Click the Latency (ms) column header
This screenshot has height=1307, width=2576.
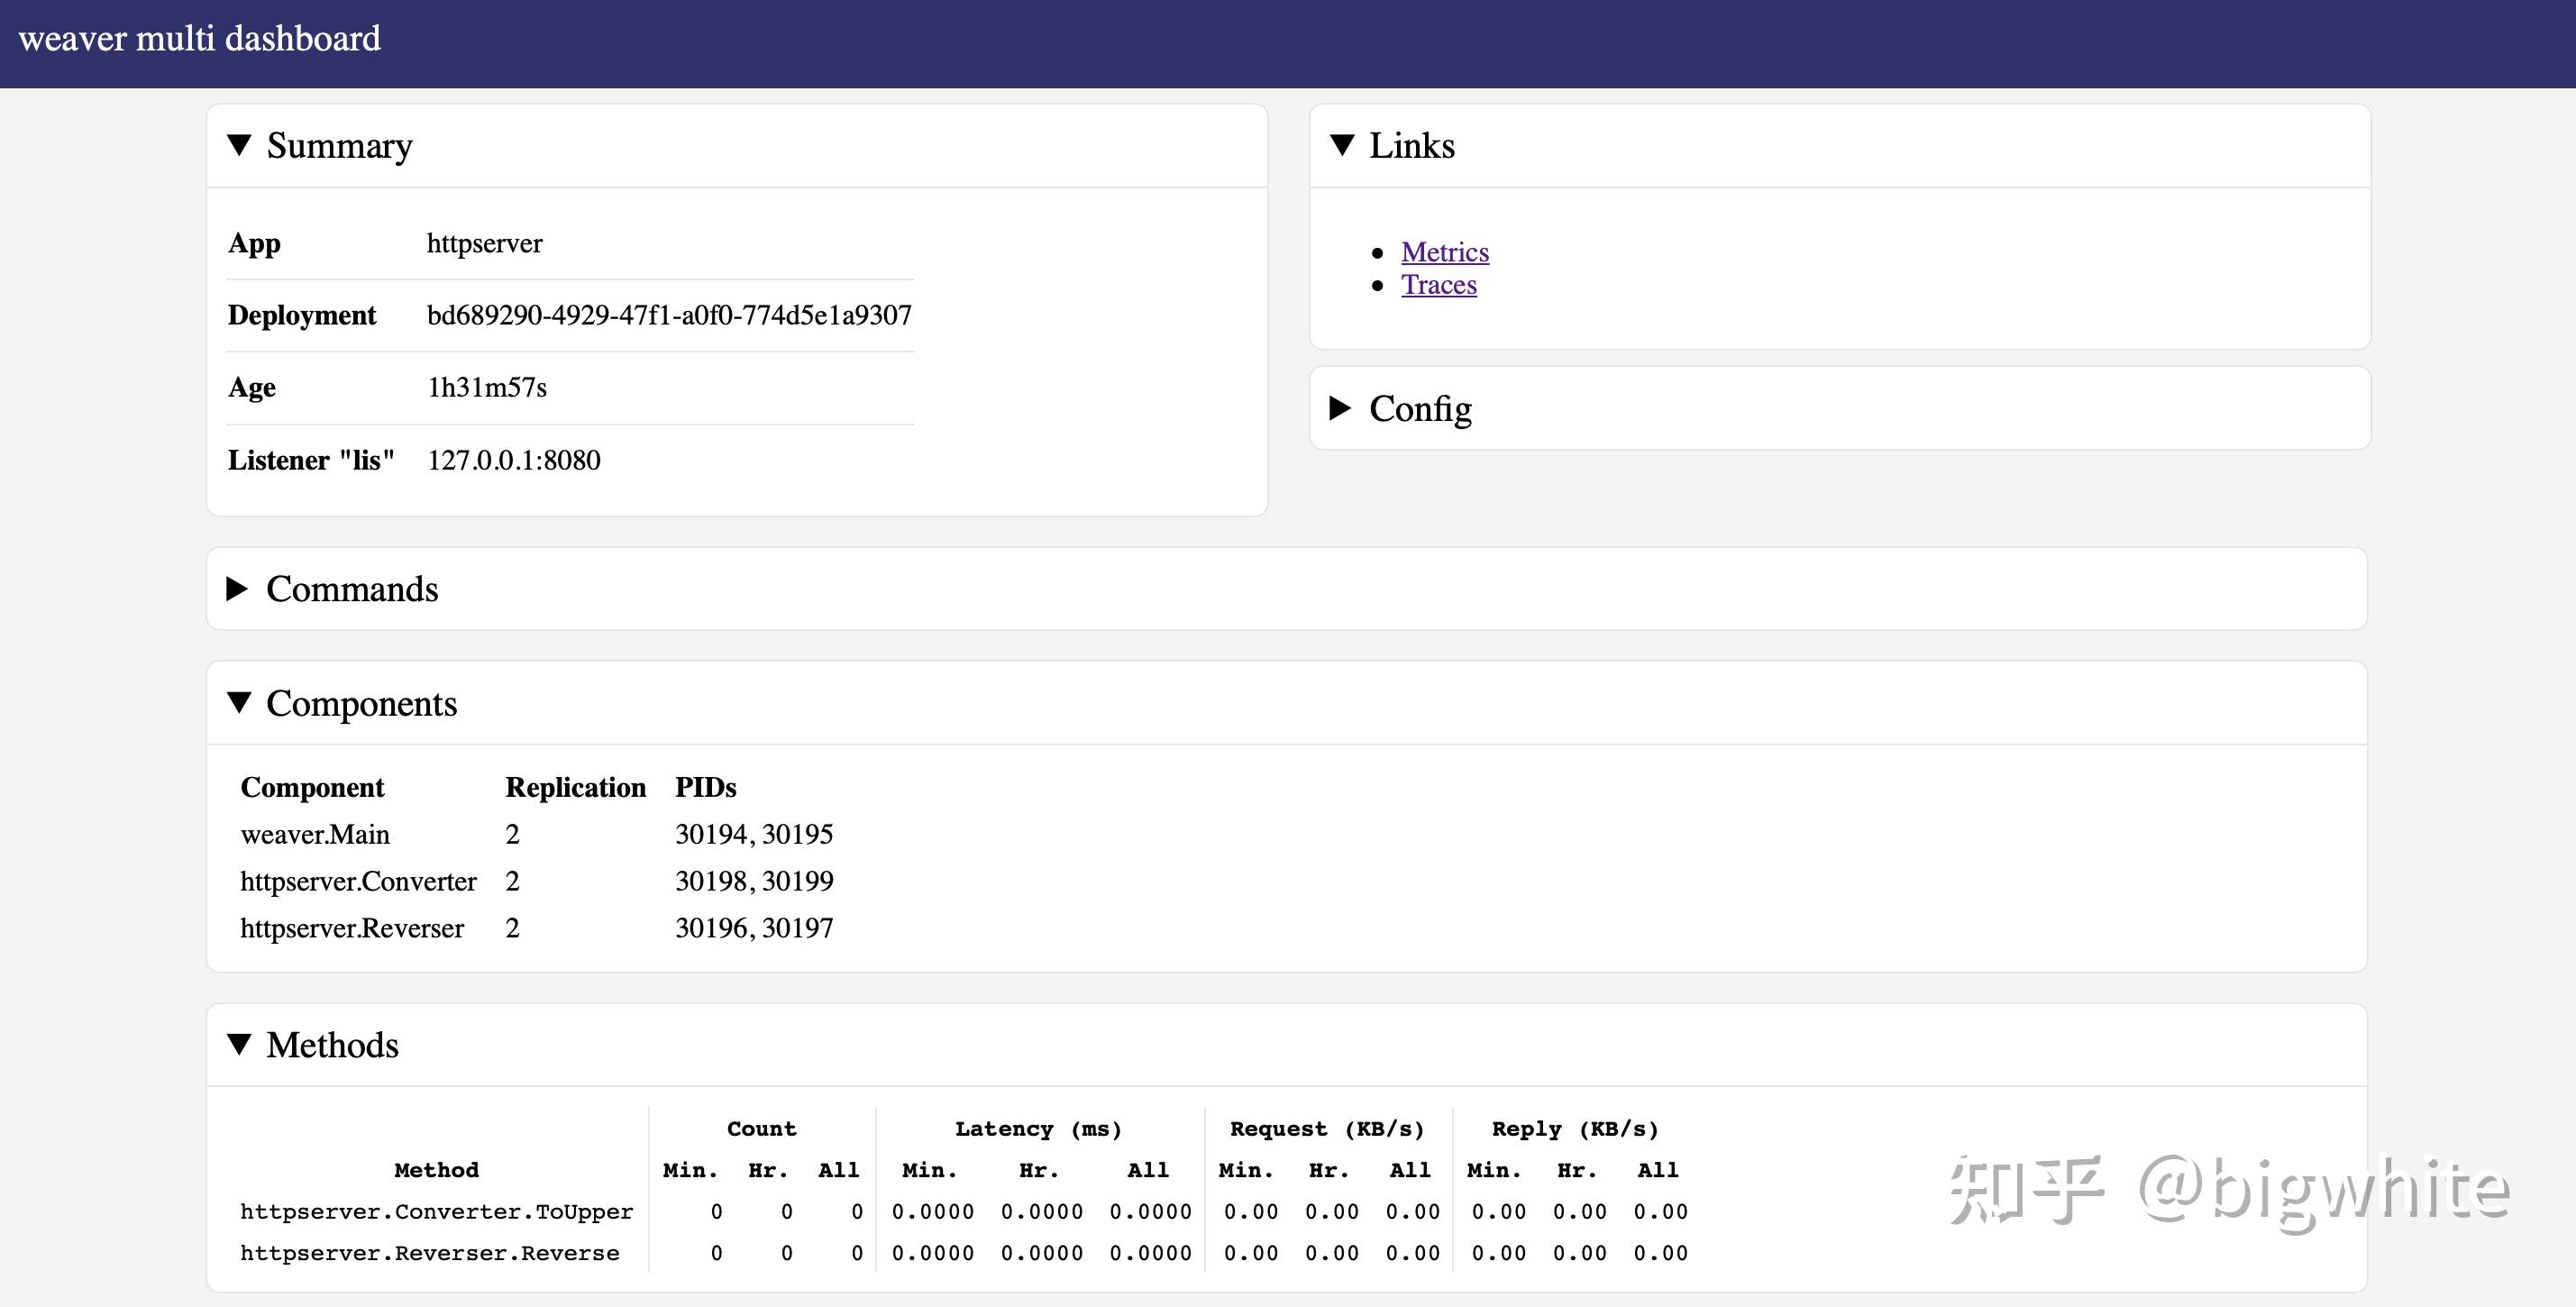click(1038, 1129)
